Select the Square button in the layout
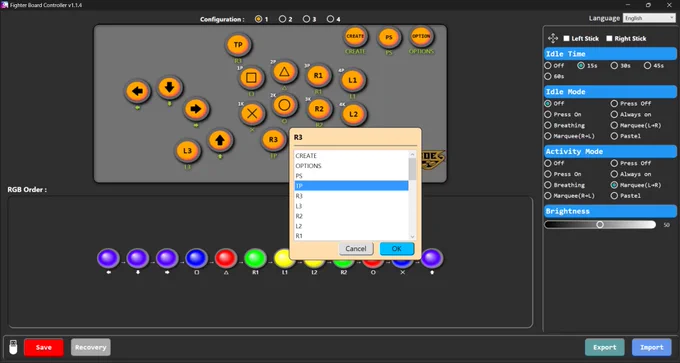The image size is (680, 363). point(251,78)
